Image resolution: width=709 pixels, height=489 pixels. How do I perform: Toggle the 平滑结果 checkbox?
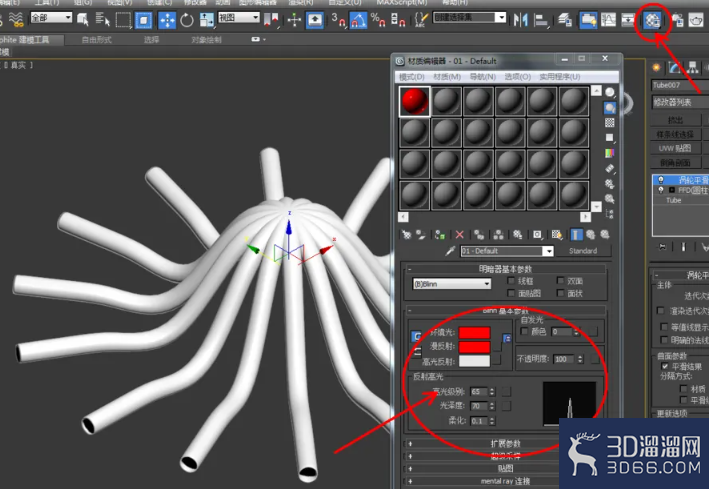pos(665,366)
